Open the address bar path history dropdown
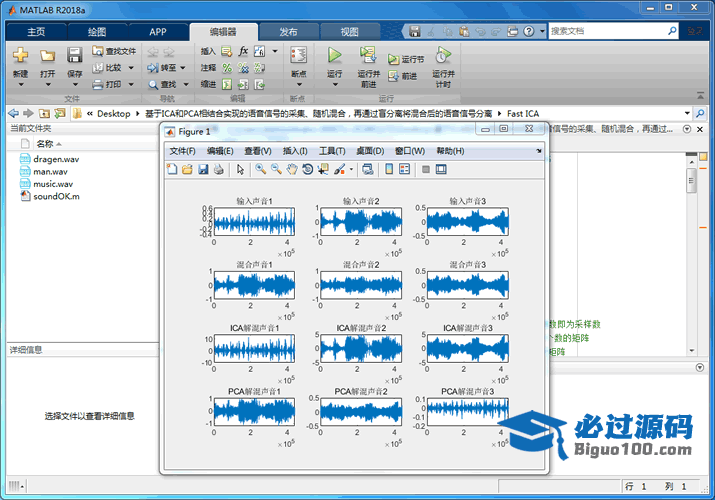The width and height of the screenshot is (715, 500). 687,113
